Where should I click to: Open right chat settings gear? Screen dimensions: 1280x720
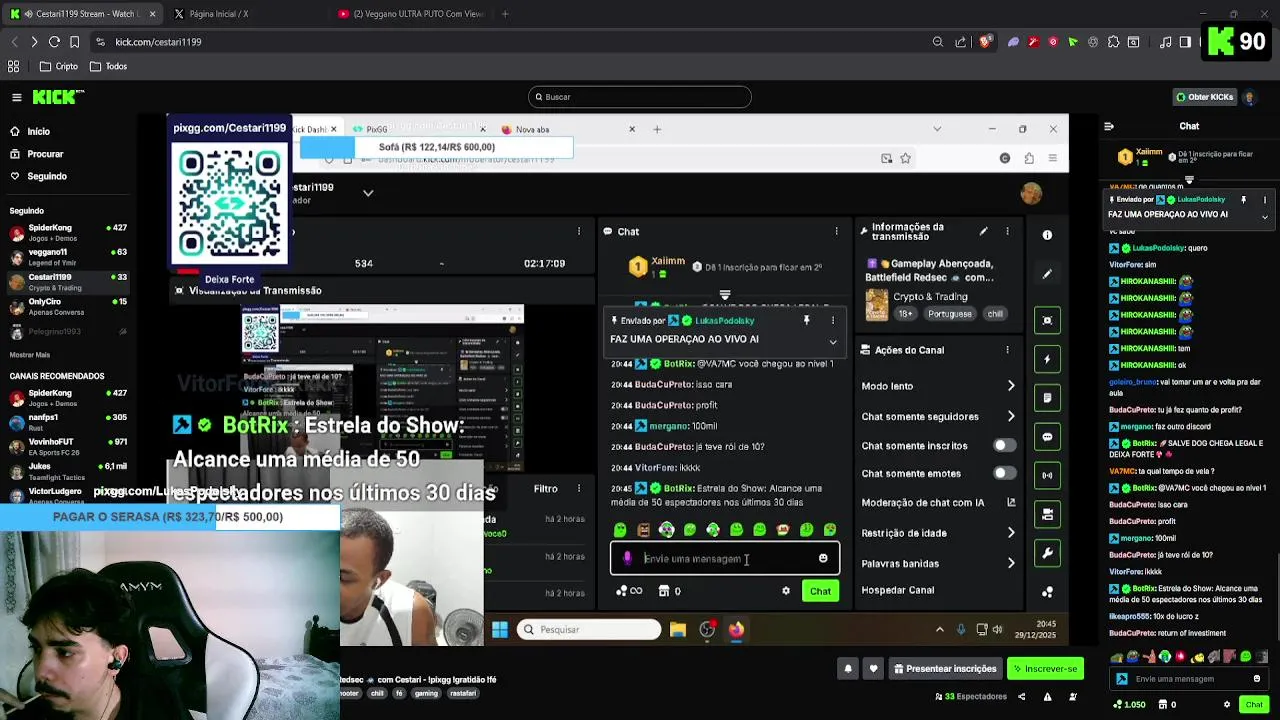pyautogui.click(x=1227, y=705)
